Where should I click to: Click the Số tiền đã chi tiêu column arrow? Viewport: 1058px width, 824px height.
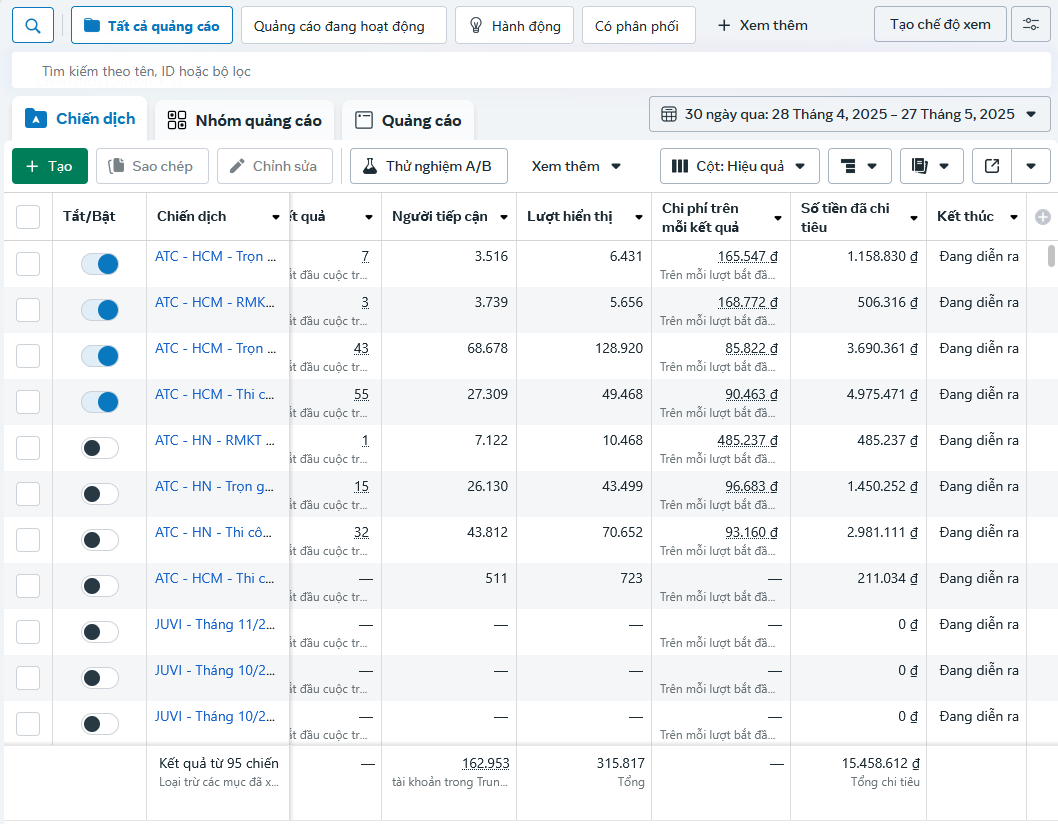[x=914, y=218]
